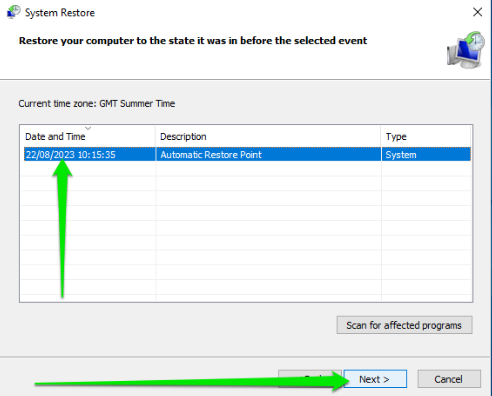Image resolution: width=492 pixels, height=396 pixels.
Task: Click the computer-with-clock restore icon in header
Action: click(466, 50)
